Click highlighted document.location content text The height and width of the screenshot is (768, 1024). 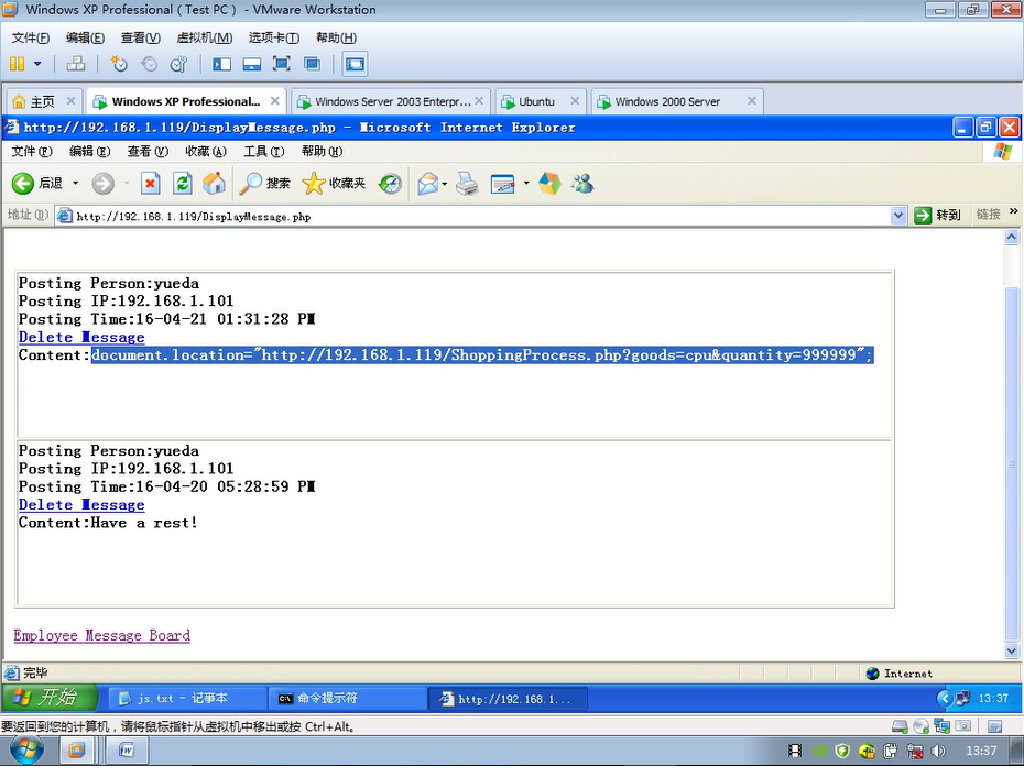tap(482, 355)
